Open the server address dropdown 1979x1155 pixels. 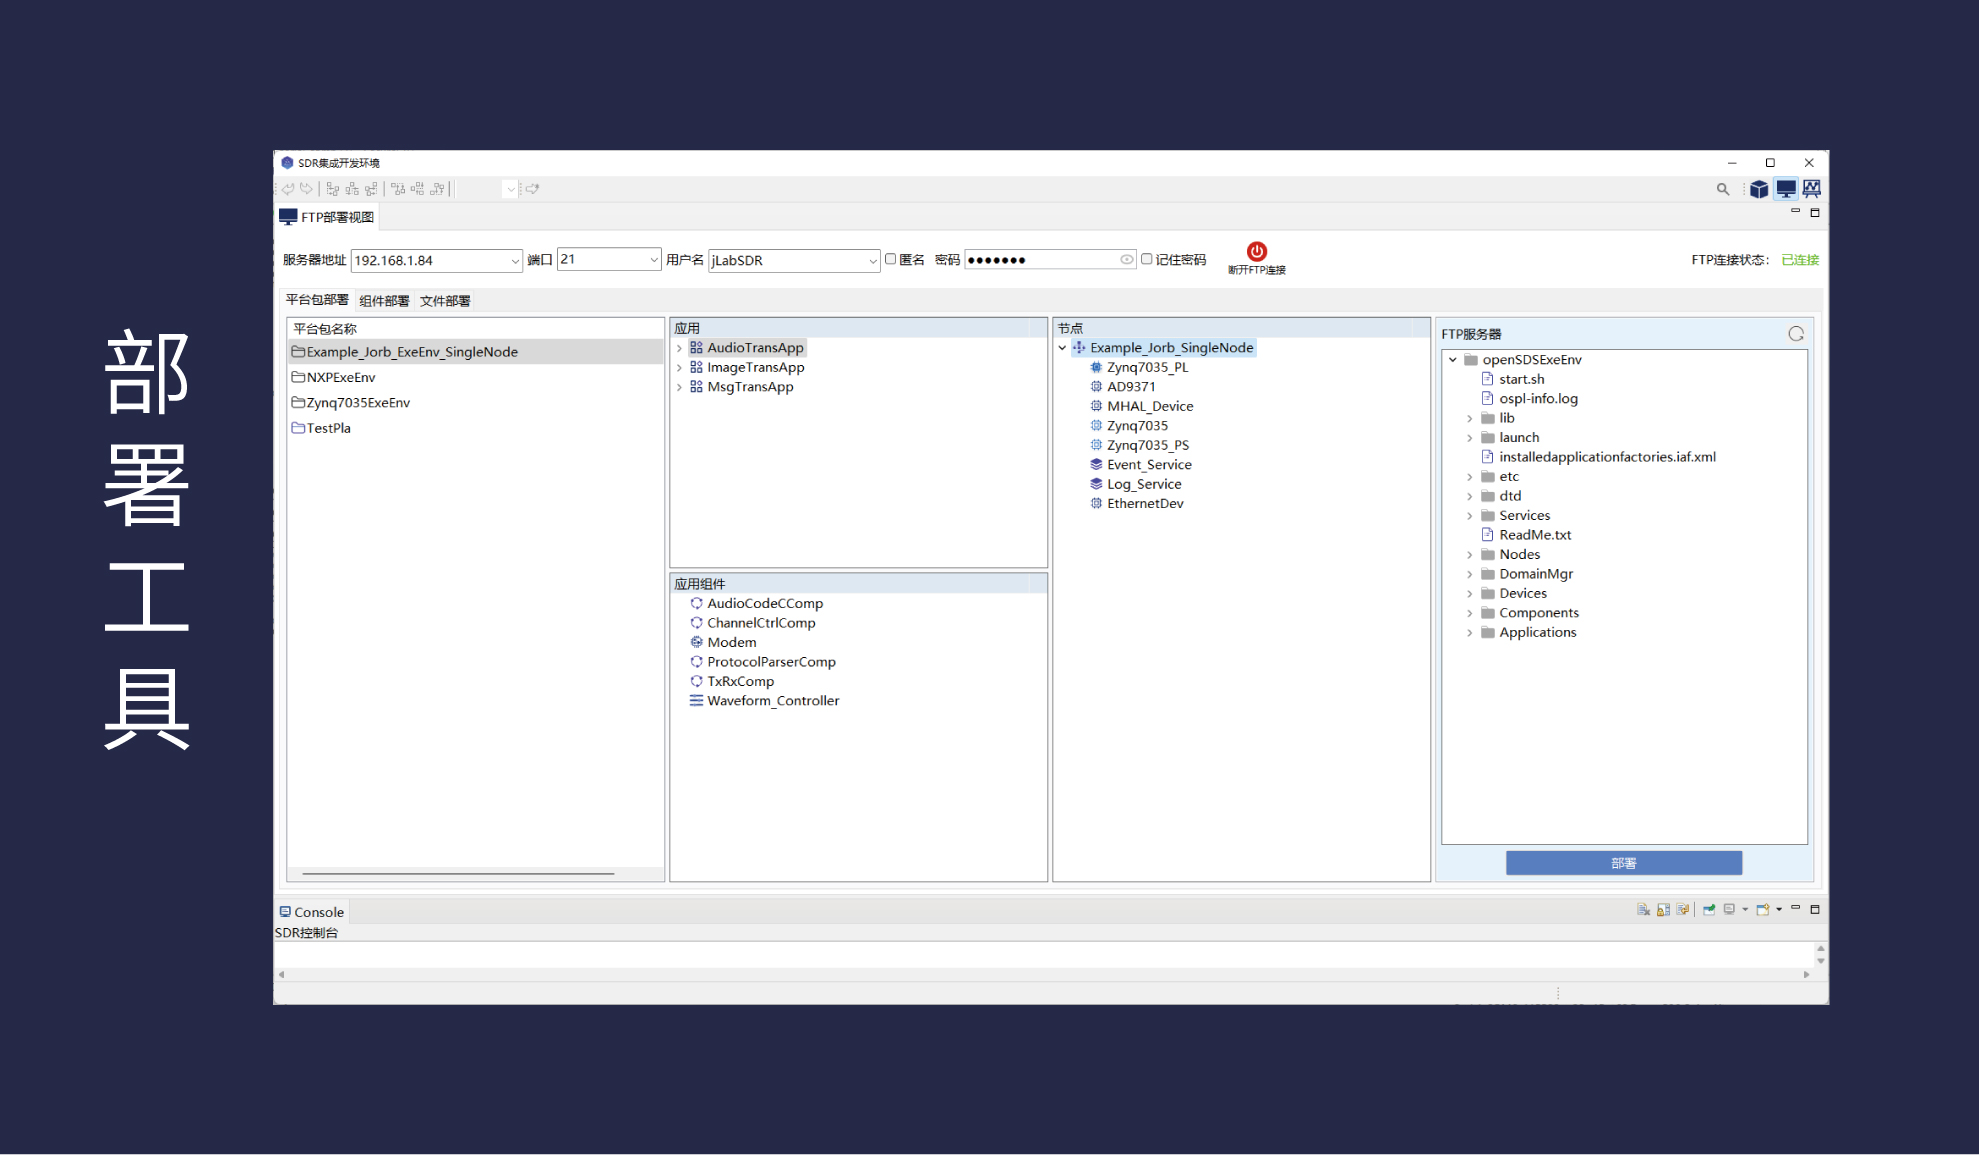point(515,261)
